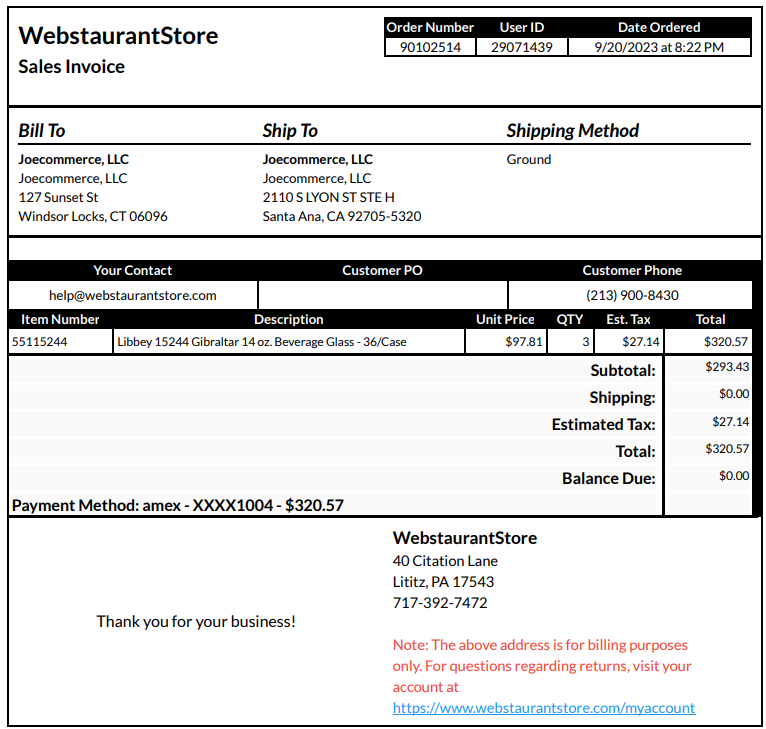
Task: Click the Sales Invoice subtitle
Action: (71, 66)
